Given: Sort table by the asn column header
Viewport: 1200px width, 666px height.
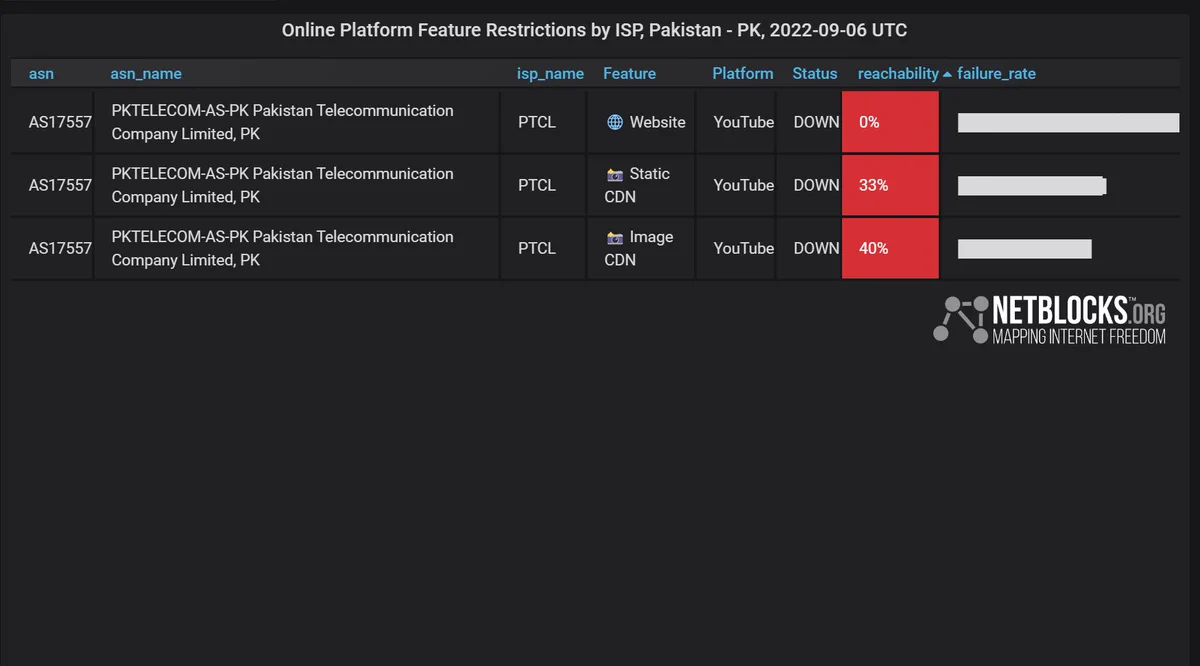Looking at the screenshot, I should point(41,73).
